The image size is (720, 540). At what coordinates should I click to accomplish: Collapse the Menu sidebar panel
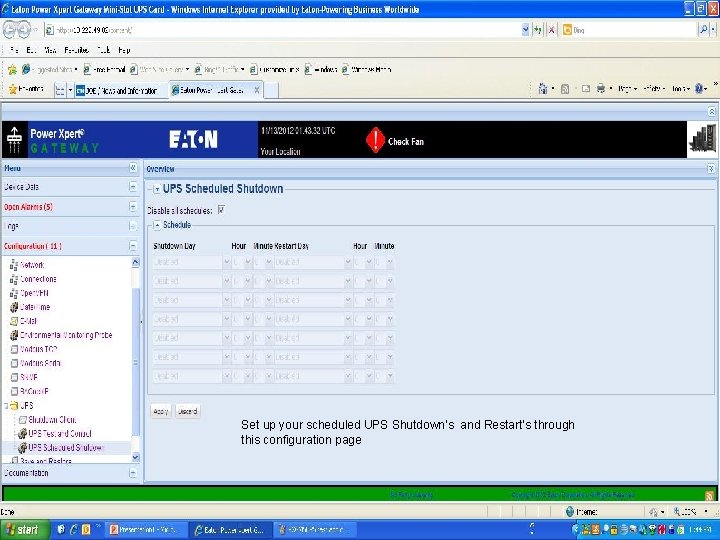tap(133, 168)
